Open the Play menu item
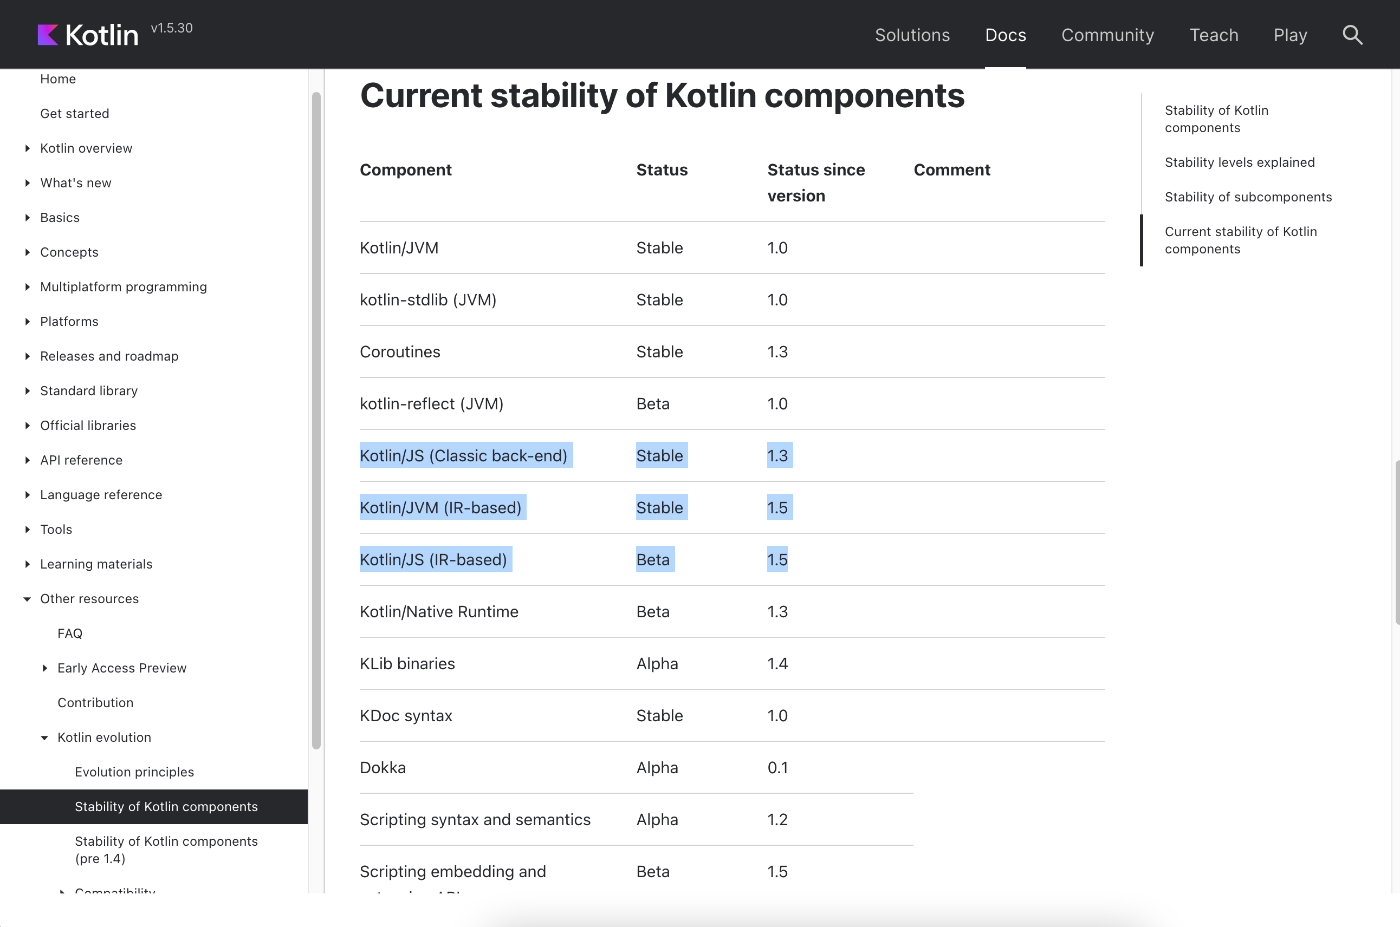This screenshot has width=1400, height=927. (1290, 35)
